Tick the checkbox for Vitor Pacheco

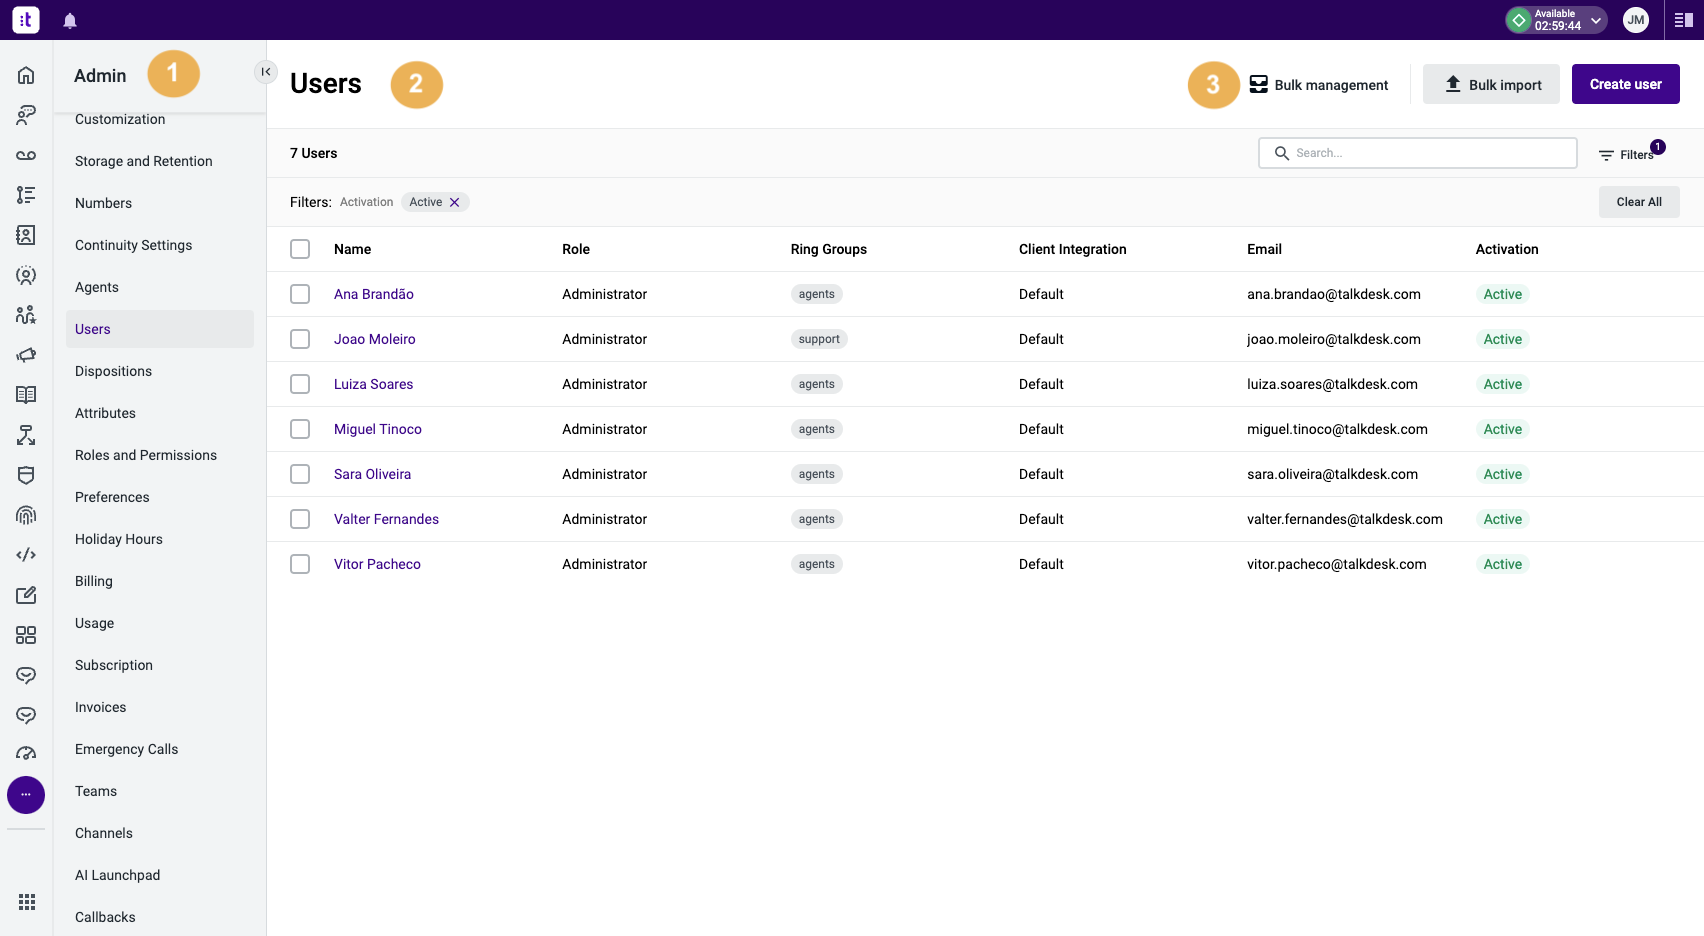tap(300, 563)
